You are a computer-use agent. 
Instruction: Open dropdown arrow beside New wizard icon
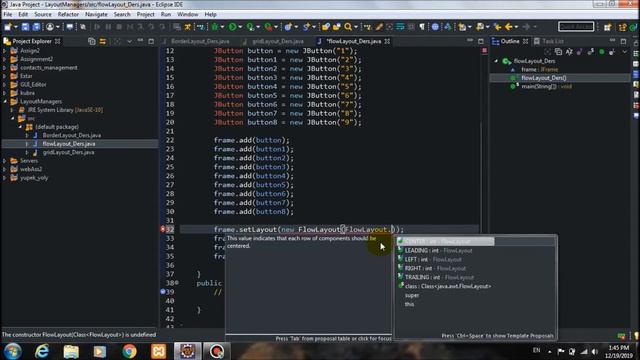(x=16, y=27)
